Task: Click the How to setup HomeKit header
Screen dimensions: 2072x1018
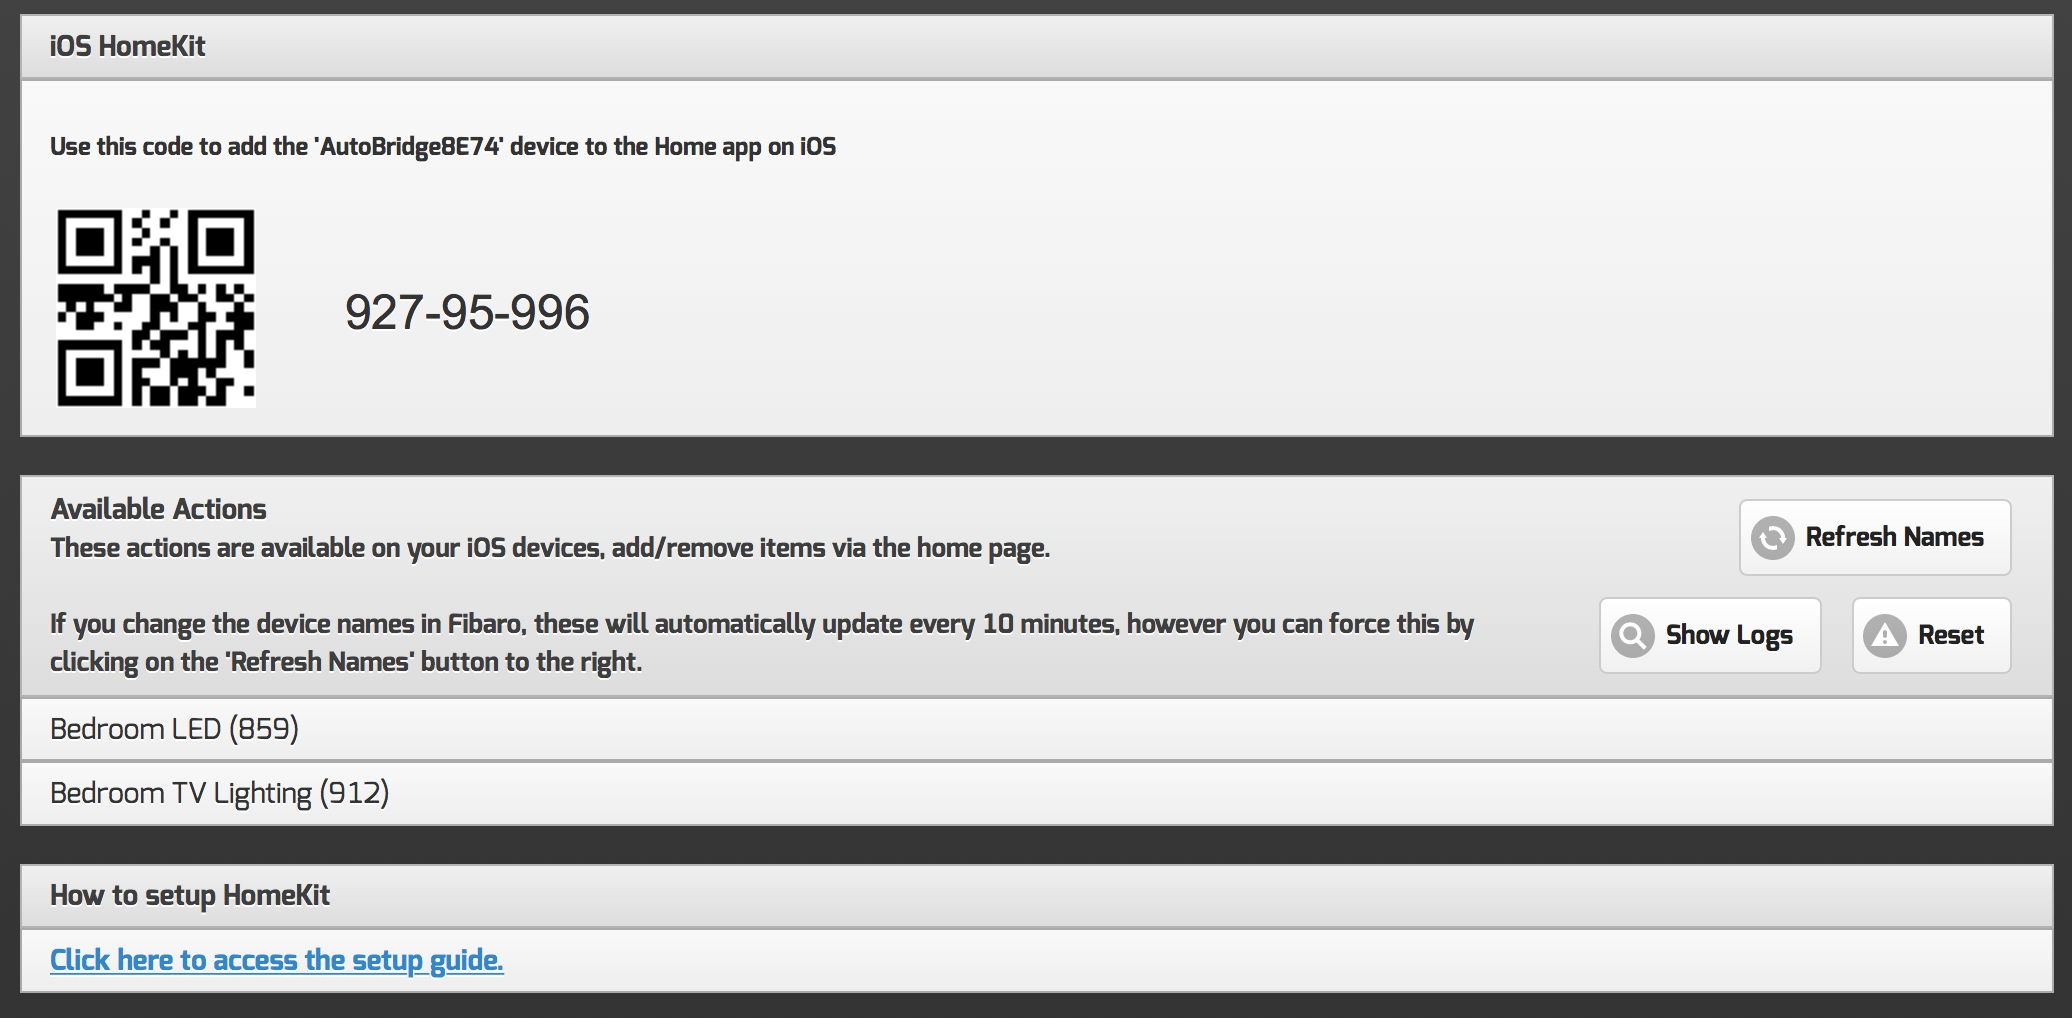Action: coord(190,895)
